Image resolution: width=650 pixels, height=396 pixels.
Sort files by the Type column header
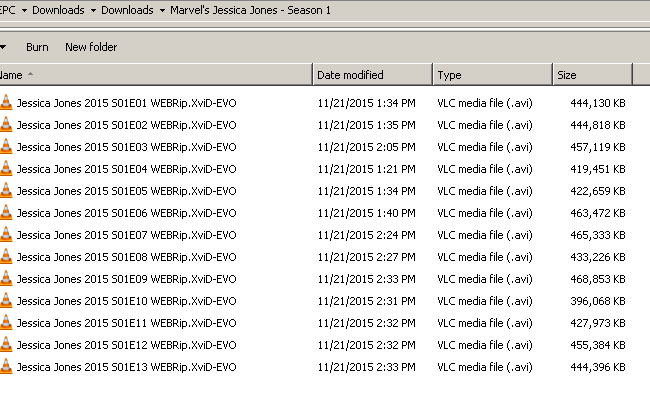[x=492, y=75]
